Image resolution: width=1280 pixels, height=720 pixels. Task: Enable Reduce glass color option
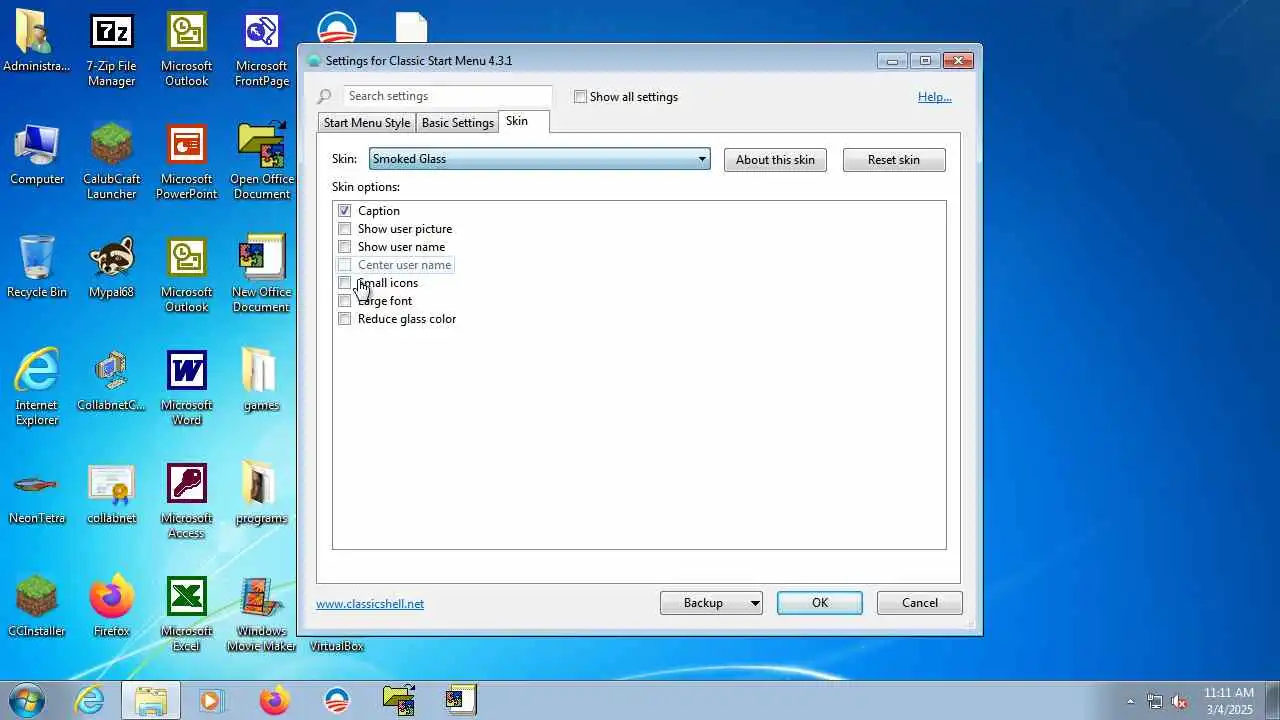click(x=345, y=319)
